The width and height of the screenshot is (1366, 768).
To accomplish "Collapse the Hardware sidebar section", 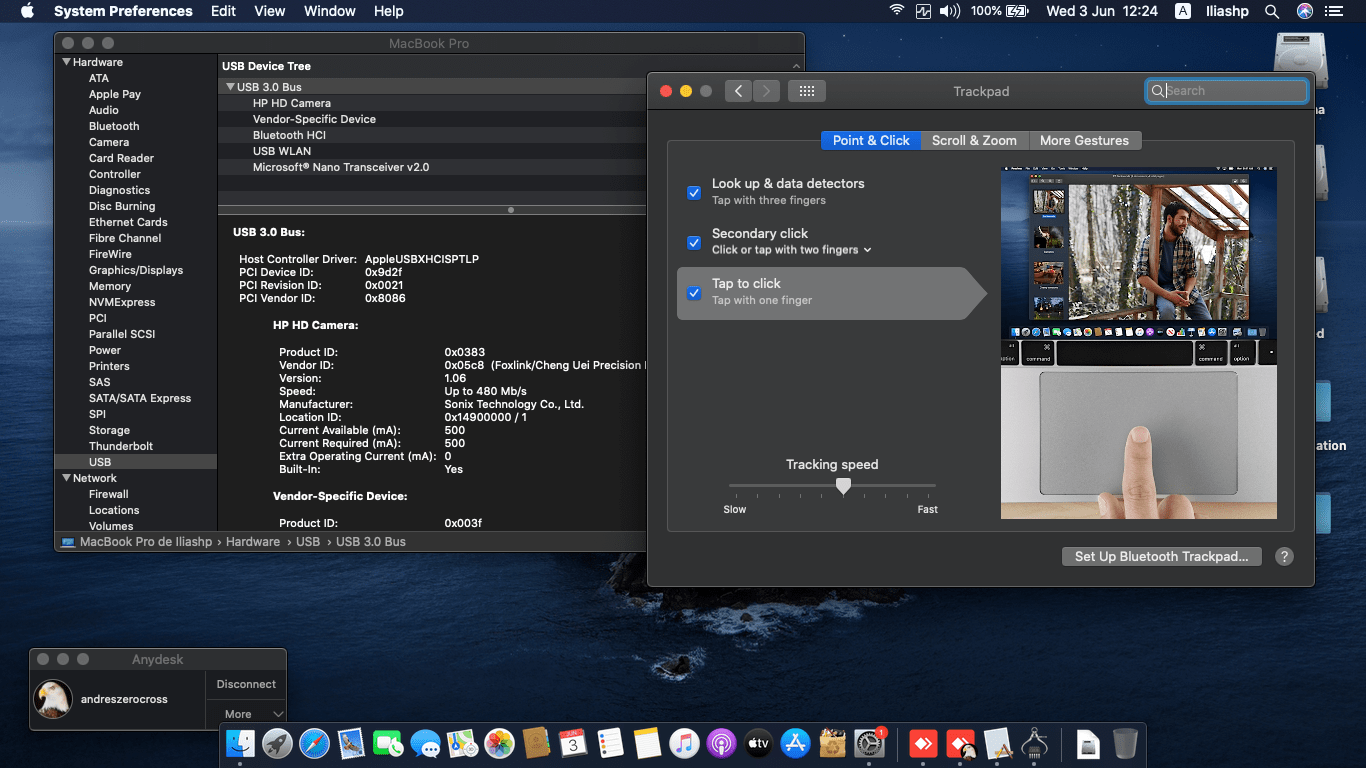I will (64, 62).
